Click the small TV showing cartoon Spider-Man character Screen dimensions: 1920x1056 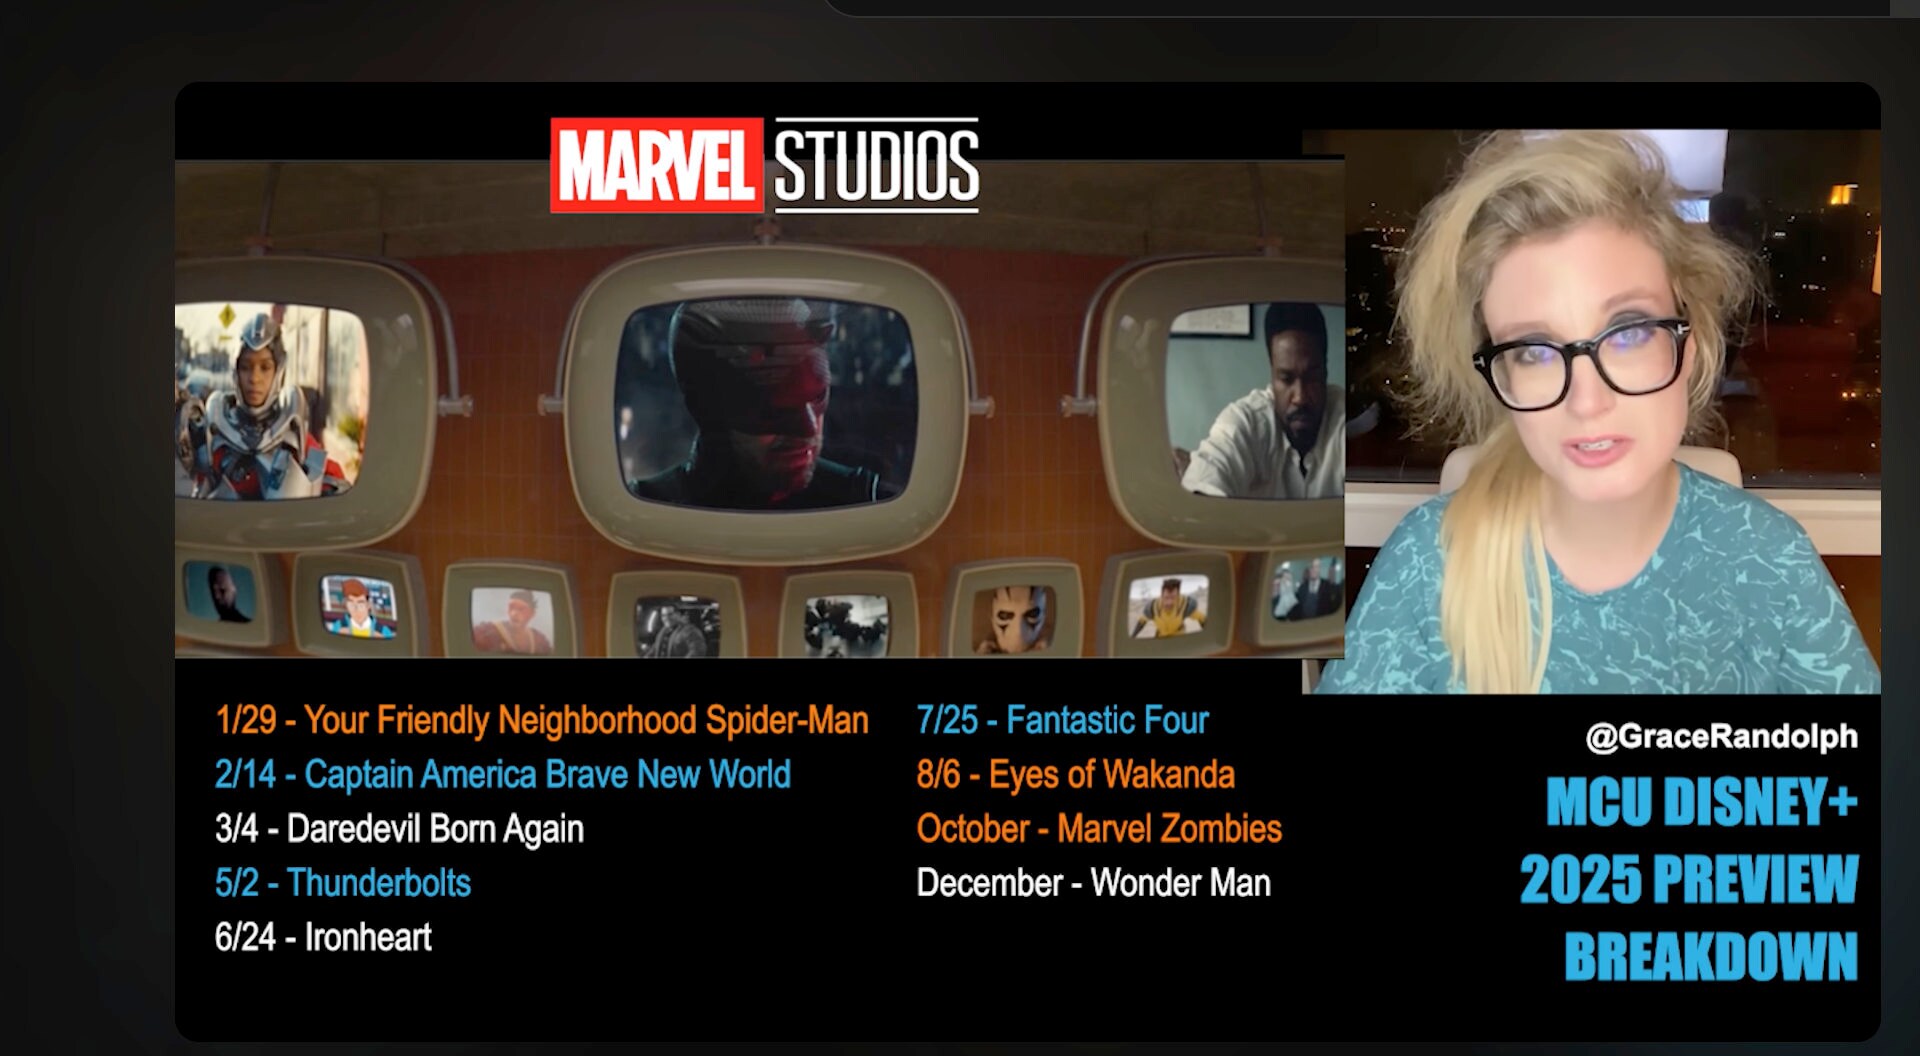[x=358, y=605]
